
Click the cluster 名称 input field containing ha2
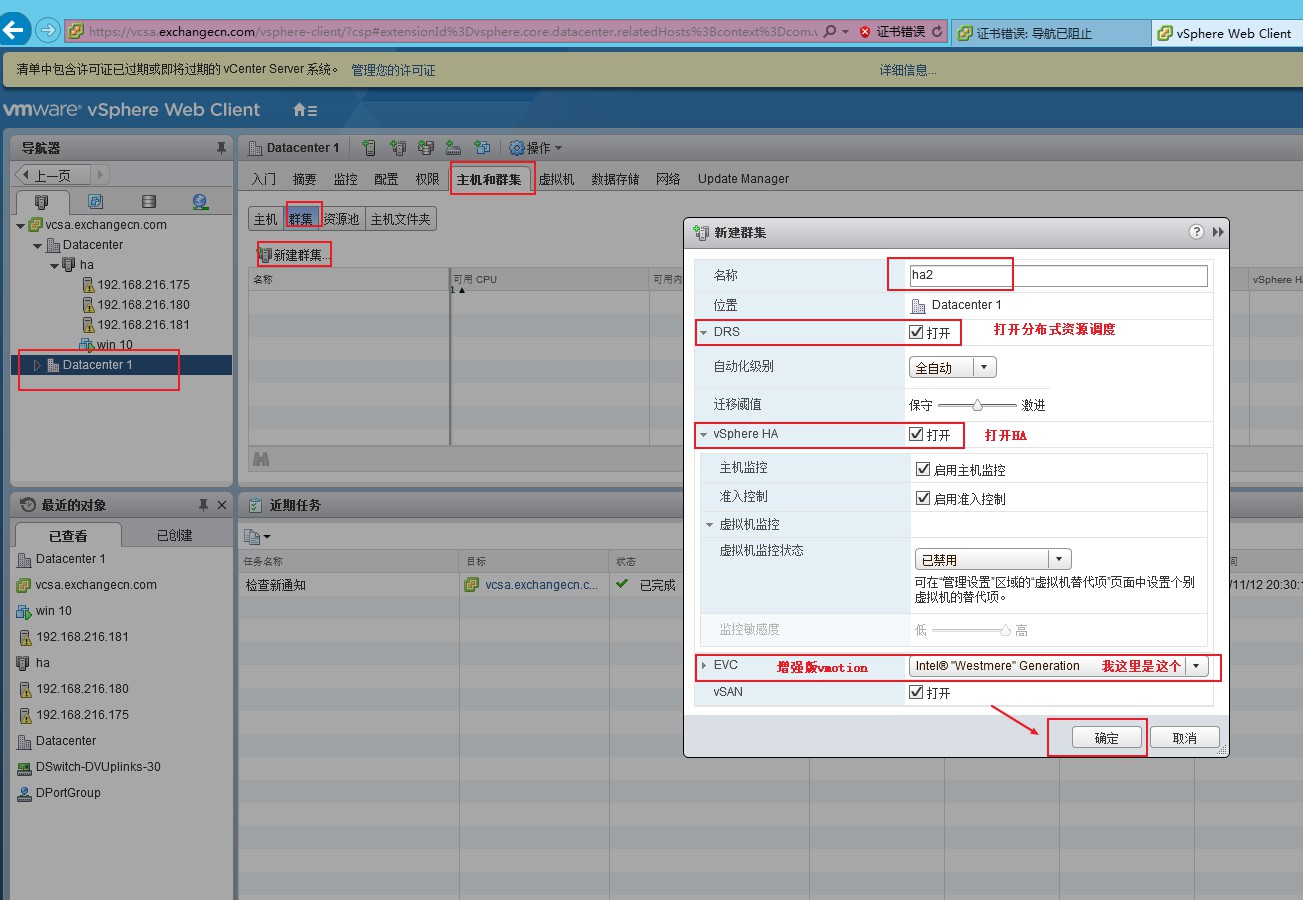coord(1058,276)
